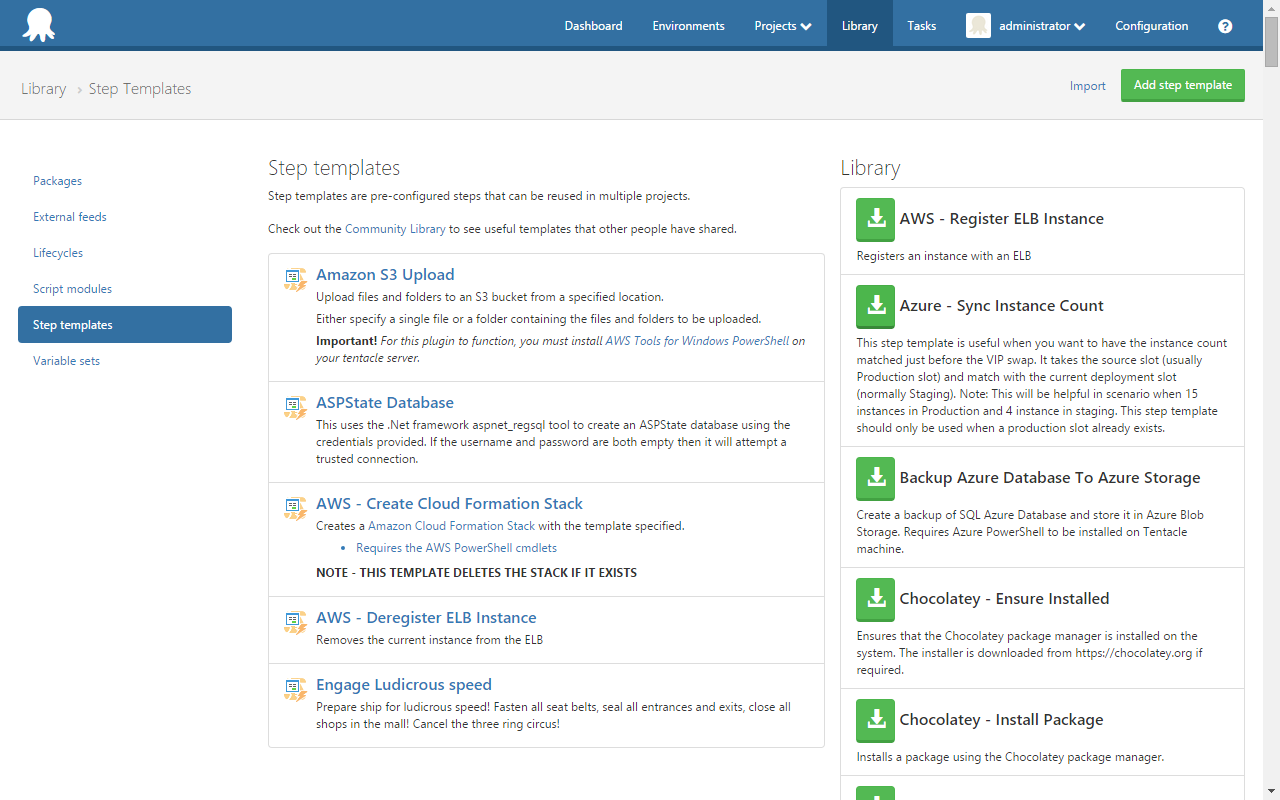Click download icon for Backup Azure Database
This screenshot has width=1280, height=800.
[x=876, y=479]
